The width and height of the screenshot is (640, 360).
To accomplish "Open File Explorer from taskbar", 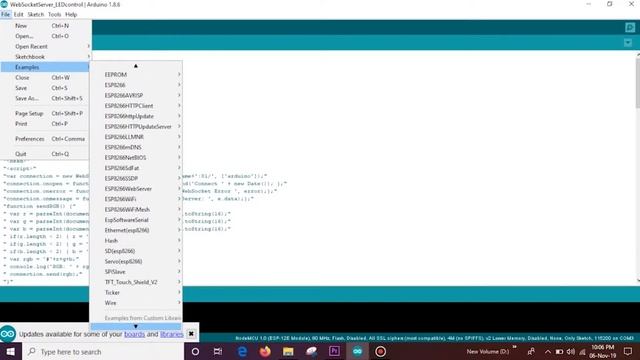I will pos(288,351).
